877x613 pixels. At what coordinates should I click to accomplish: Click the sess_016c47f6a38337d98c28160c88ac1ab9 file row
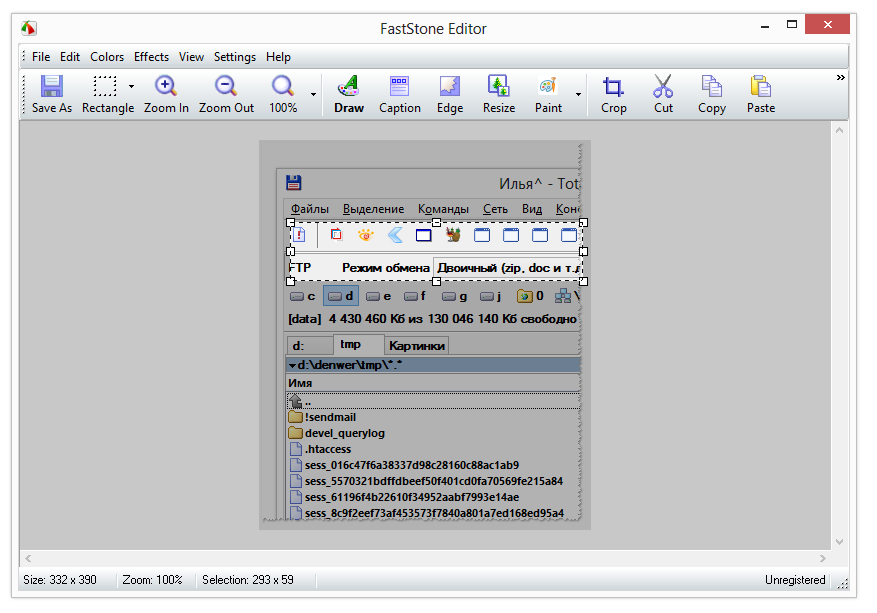point(404,465)
